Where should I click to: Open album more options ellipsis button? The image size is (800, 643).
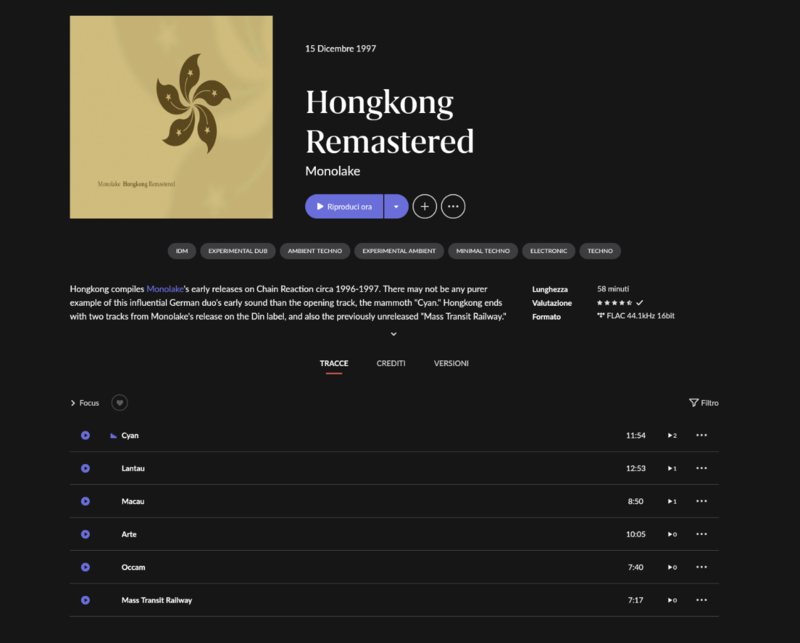point(453,206)
